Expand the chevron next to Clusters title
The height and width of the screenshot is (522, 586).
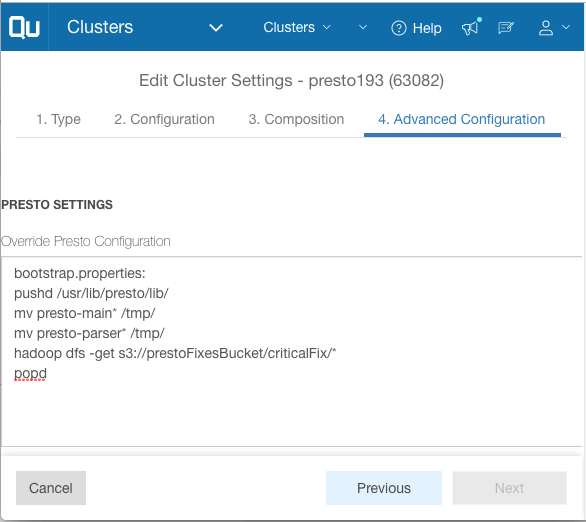(x=216, y=28)
